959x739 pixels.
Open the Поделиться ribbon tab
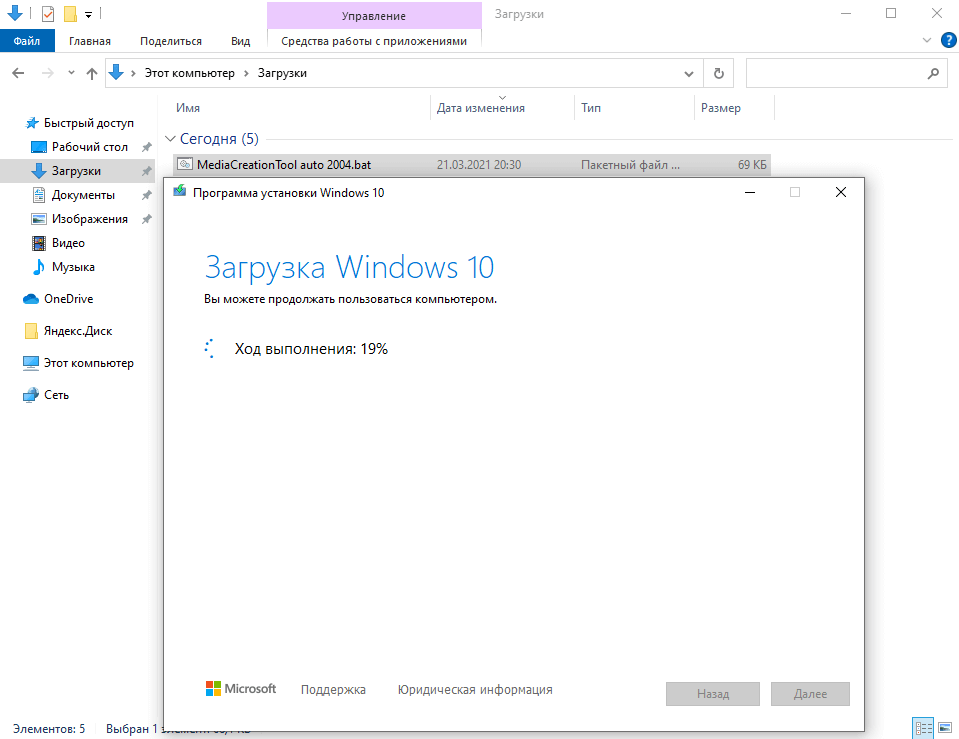point(171,41)
